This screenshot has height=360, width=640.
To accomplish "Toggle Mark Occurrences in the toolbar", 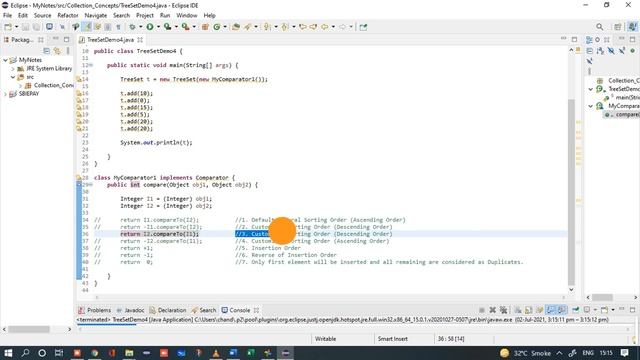I will tap(87, 27).
